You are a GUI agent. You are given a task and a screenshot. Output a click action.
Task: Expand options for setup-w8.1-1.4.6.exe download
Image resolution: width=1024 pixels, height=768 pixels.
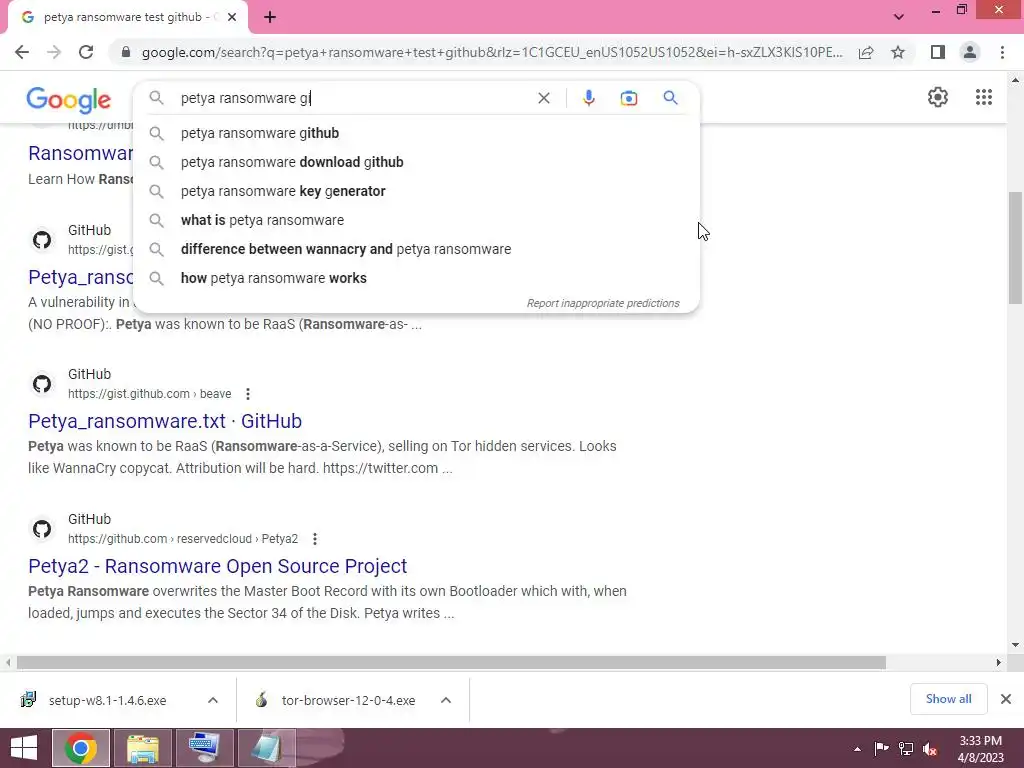pos(213,700)
